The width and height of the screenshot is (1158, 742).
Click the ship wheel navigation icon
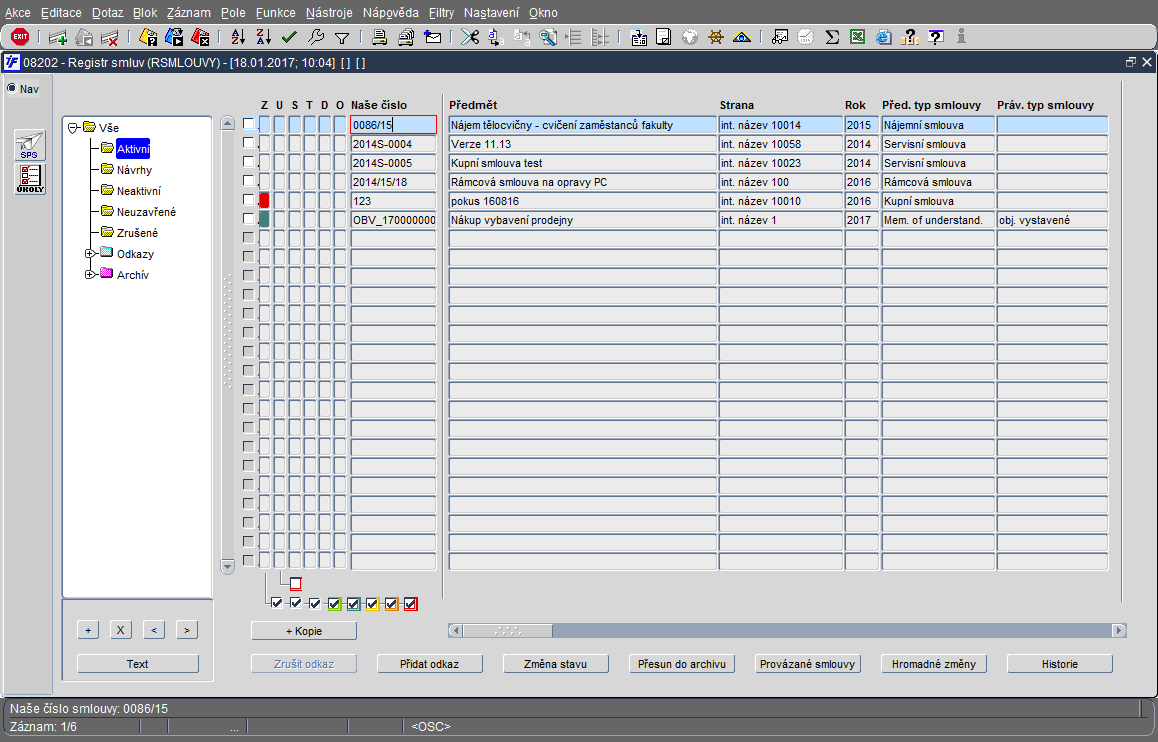[716, 37]
